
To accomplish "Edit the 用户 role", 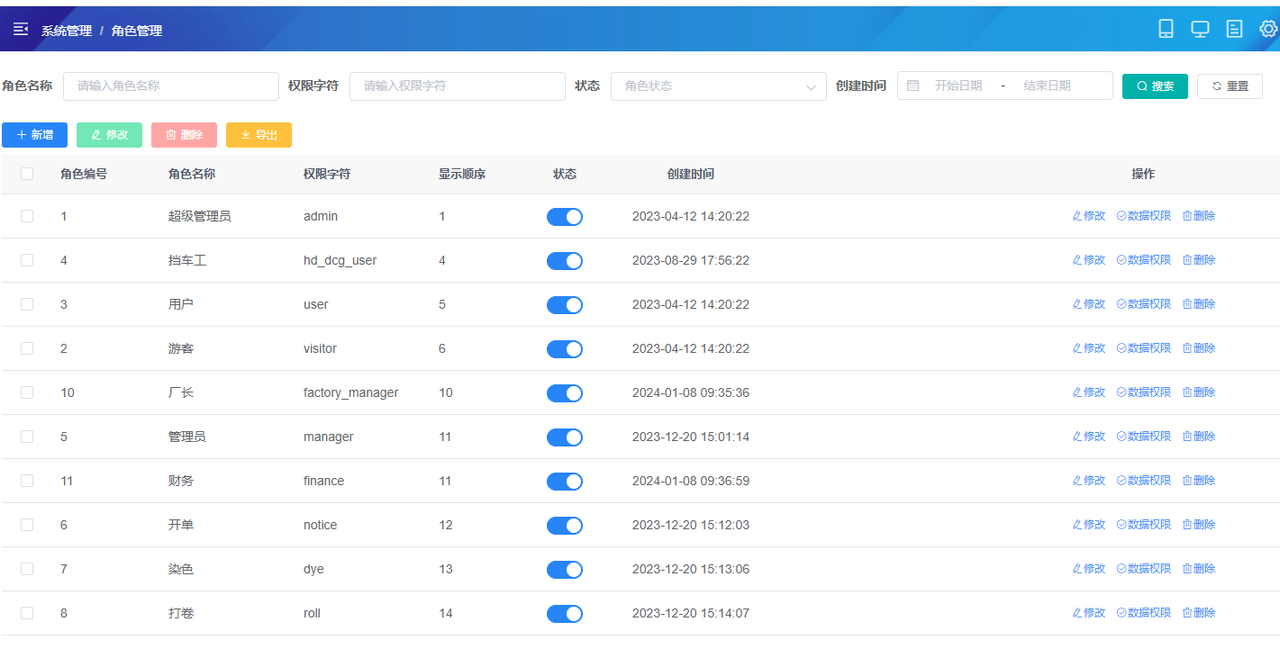I will 1089,304.
